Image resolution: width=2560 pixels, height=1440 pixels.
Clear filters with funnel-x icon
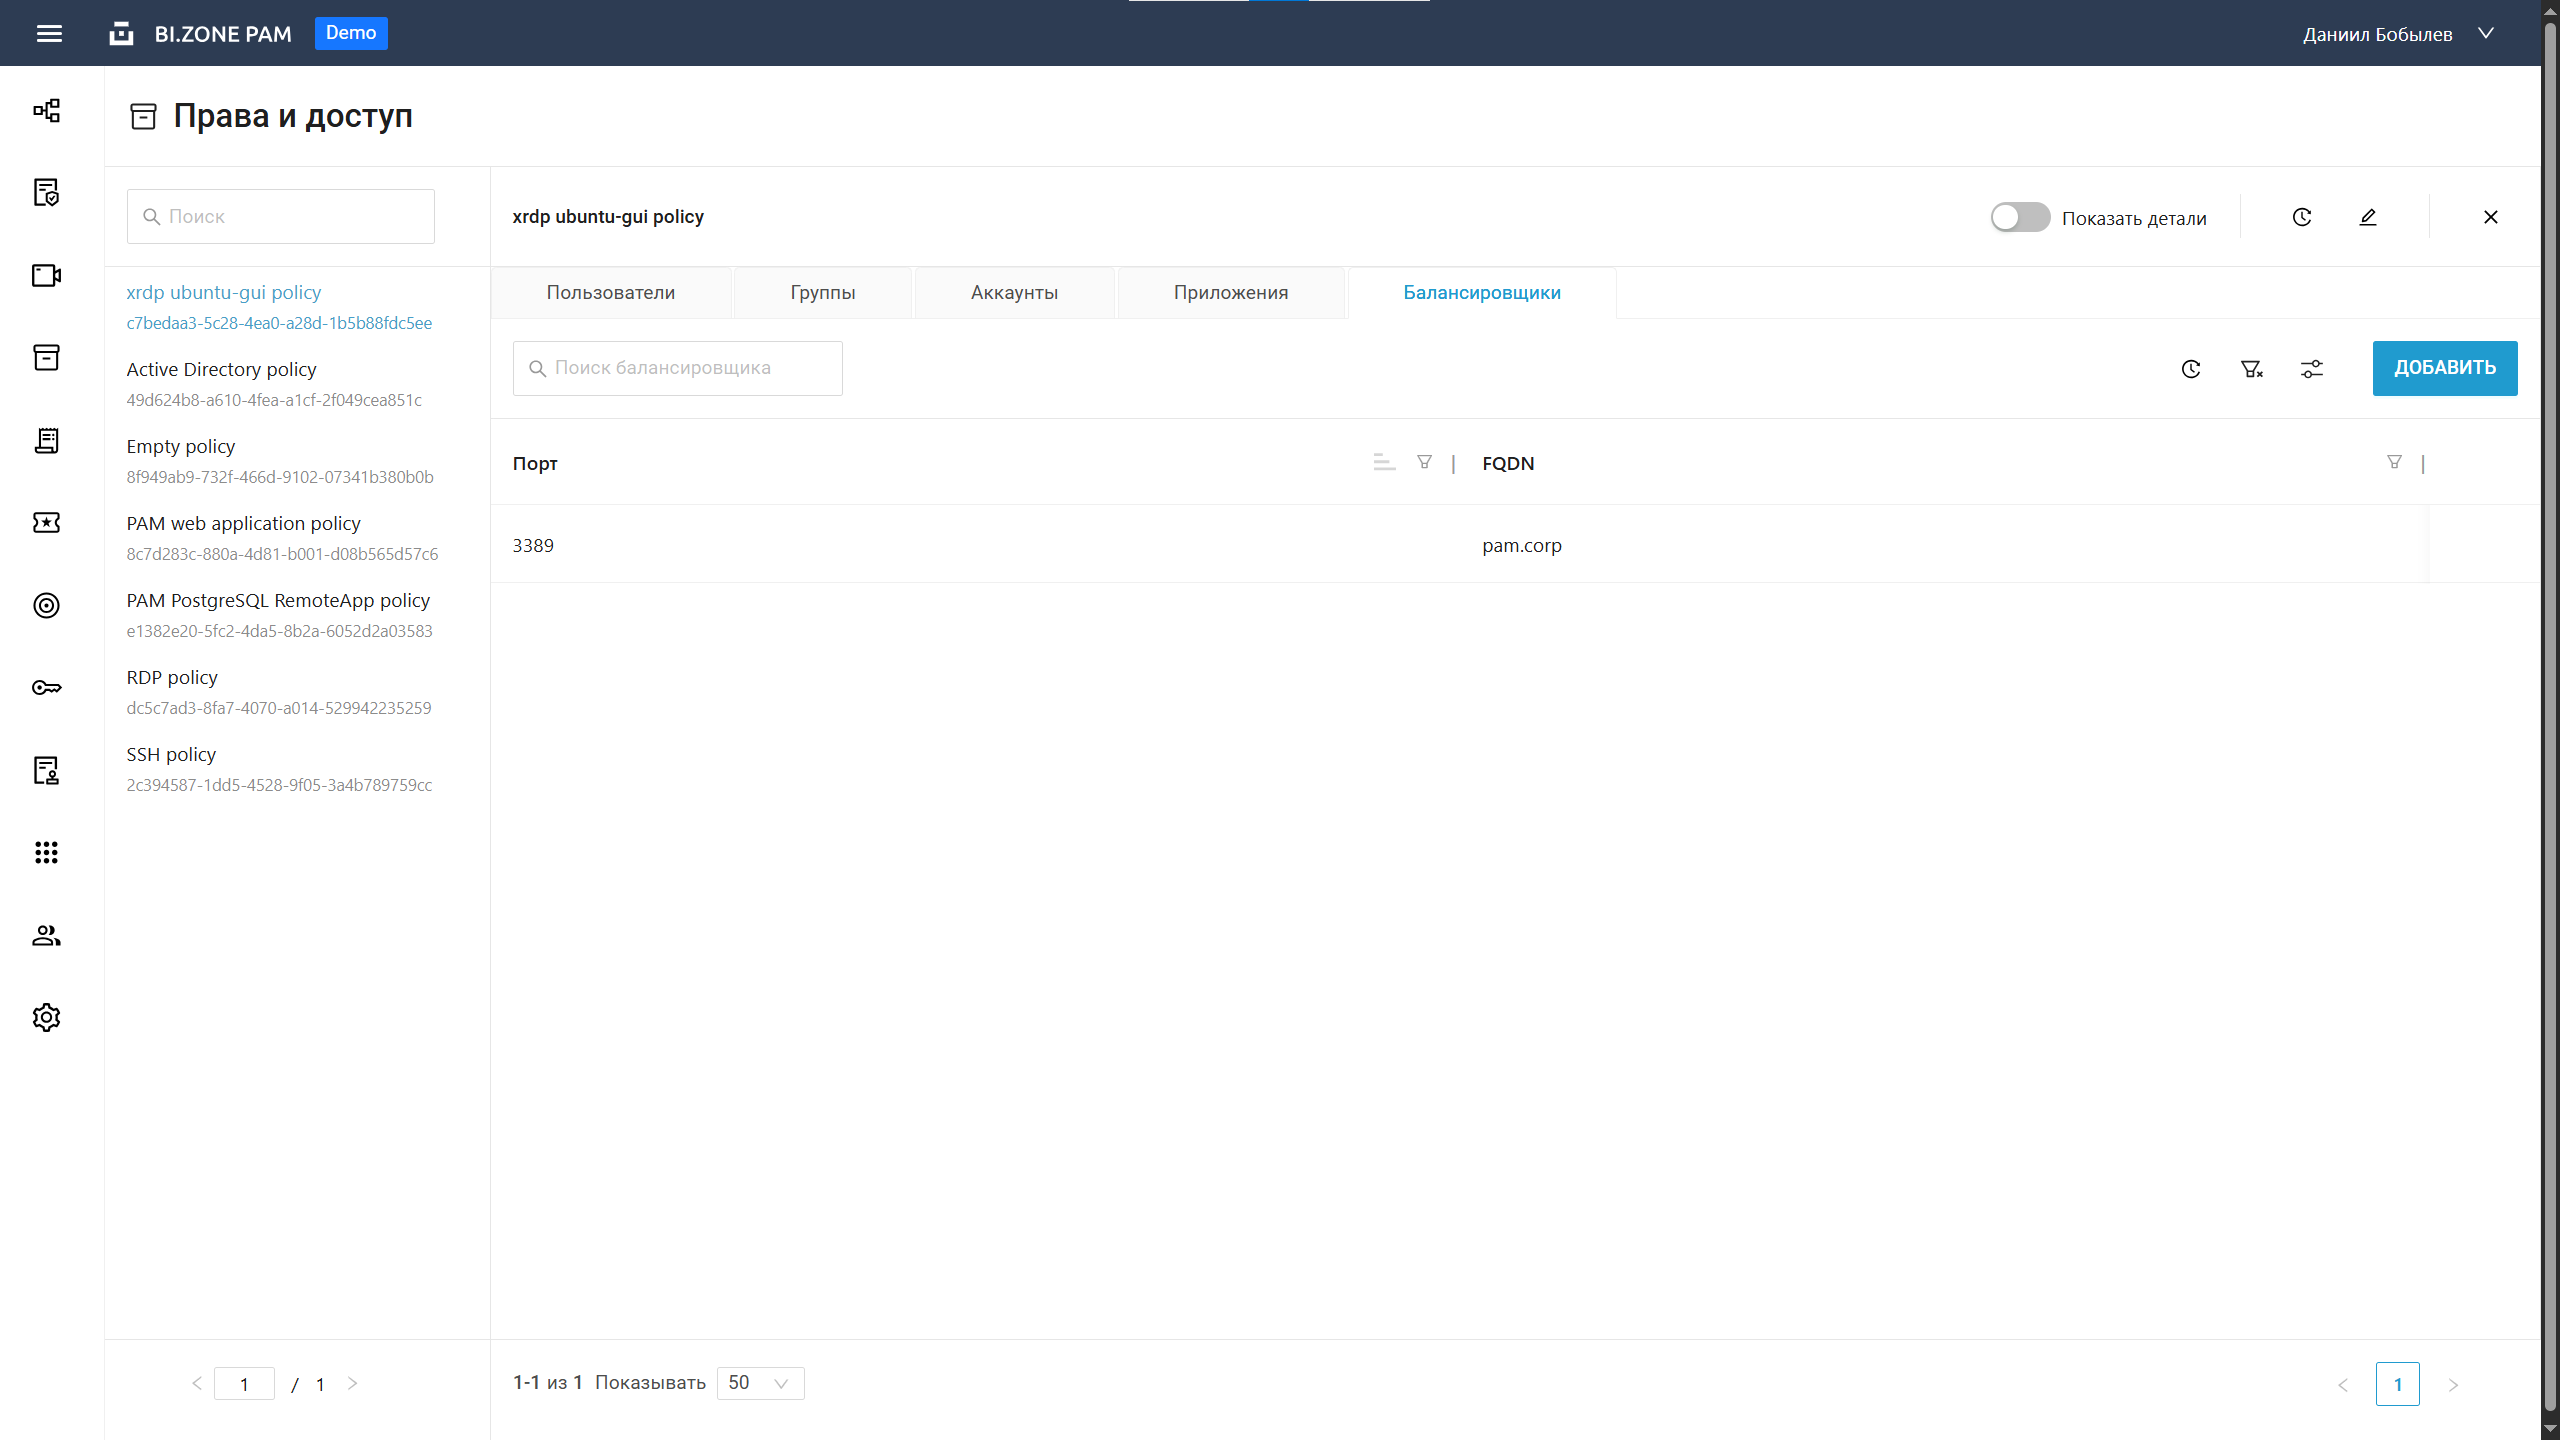(x=2251, y=369)
